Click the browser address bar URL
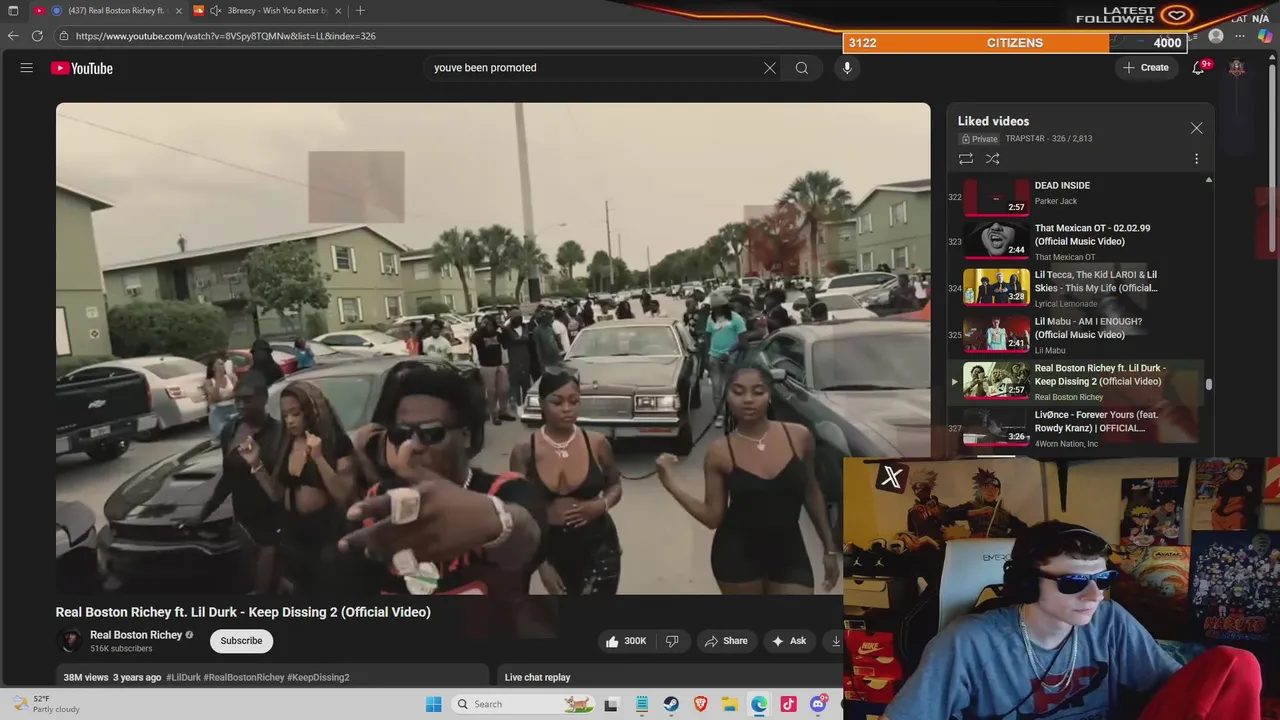This screenshot has width=1280, height=720. point(226,36)
